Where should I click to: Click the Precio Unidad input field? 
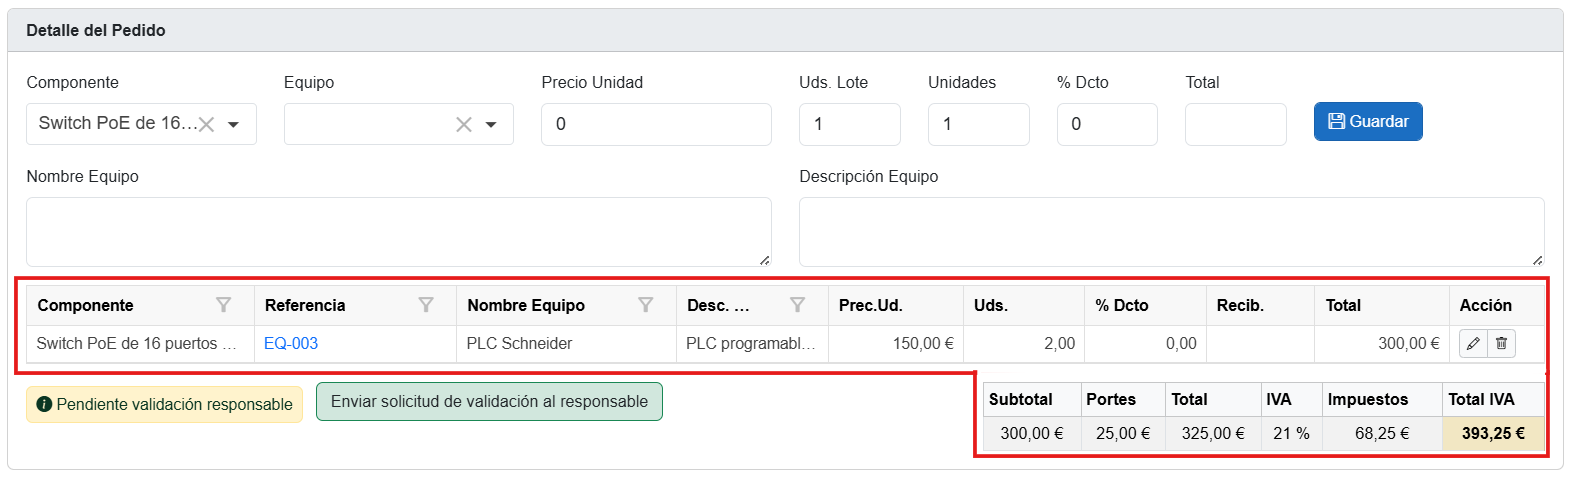pyautogui.click(x=656, y=125)
